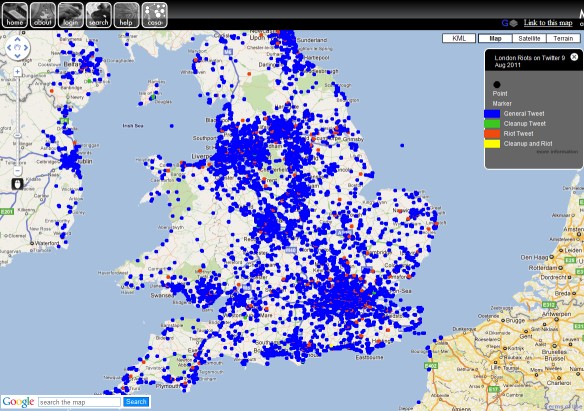The height and width of the screenshot is (411, 584).
Task: Zoom out with the minus button
Action: click(x=18, y=171)
